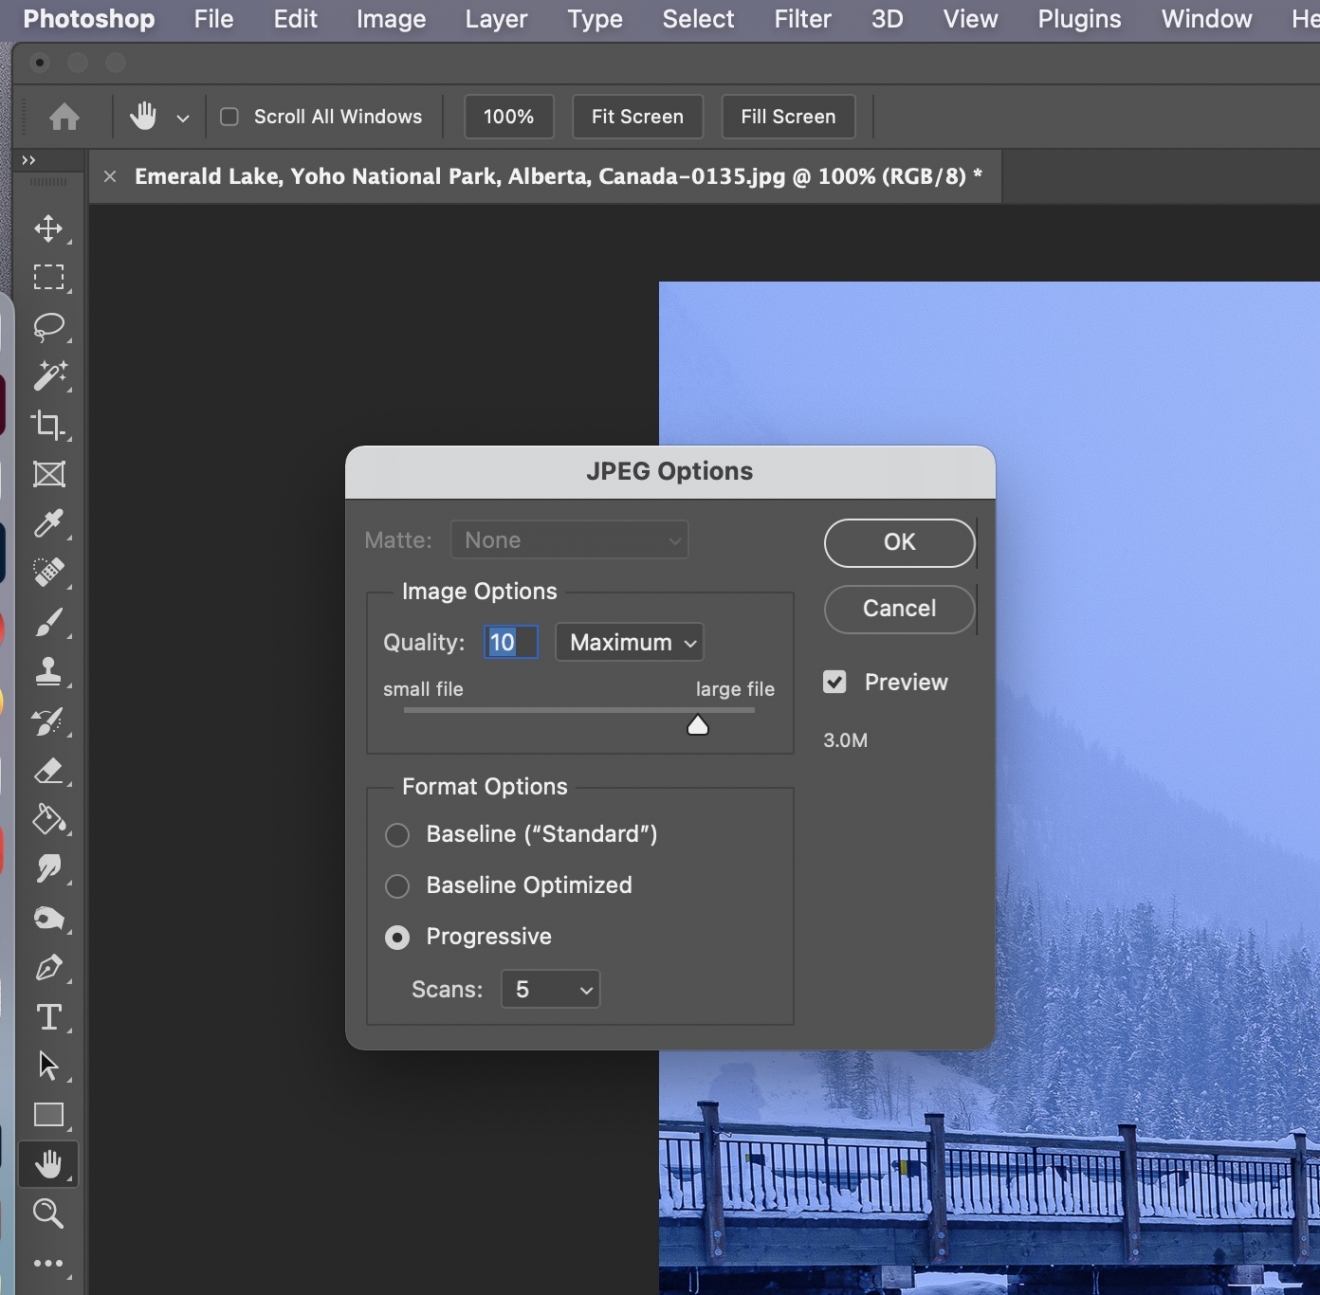Select the Crop tool

(x=48, y=424)
